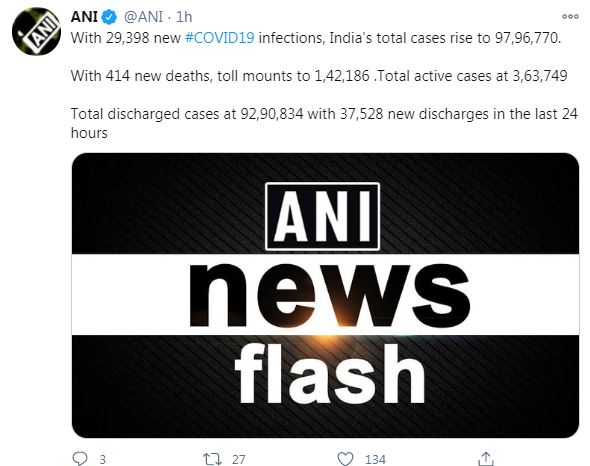Click the 1h timestamp of the tweet
The width and height of the screenshot is (590, 466).
tap(184, 17)
